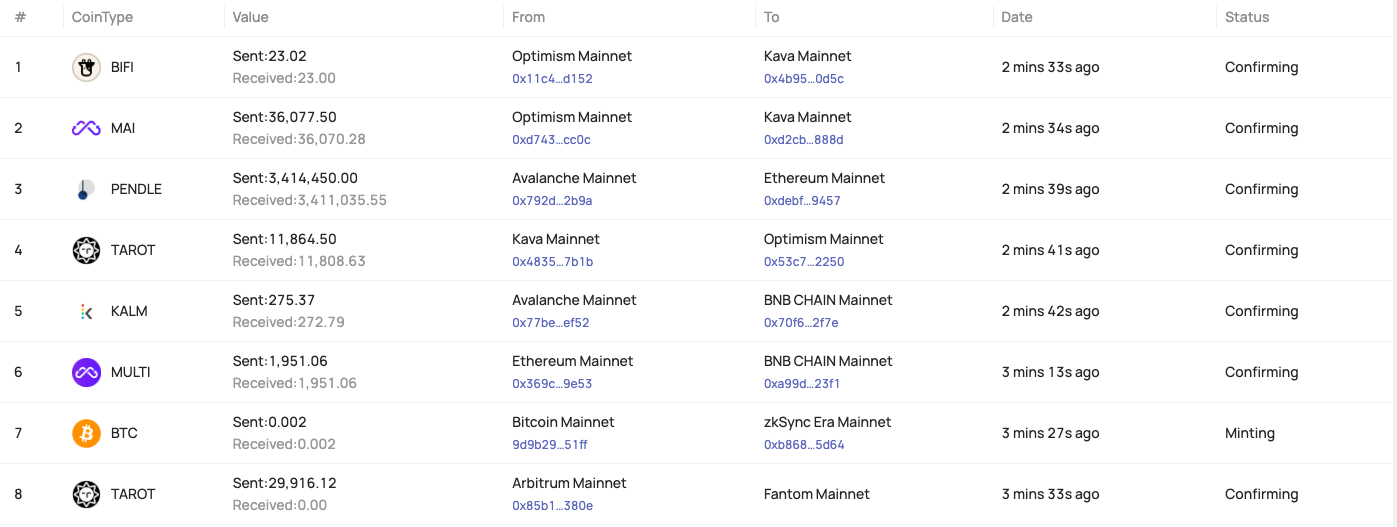Open recipient address 0xdebf...9457

[802, 201]
